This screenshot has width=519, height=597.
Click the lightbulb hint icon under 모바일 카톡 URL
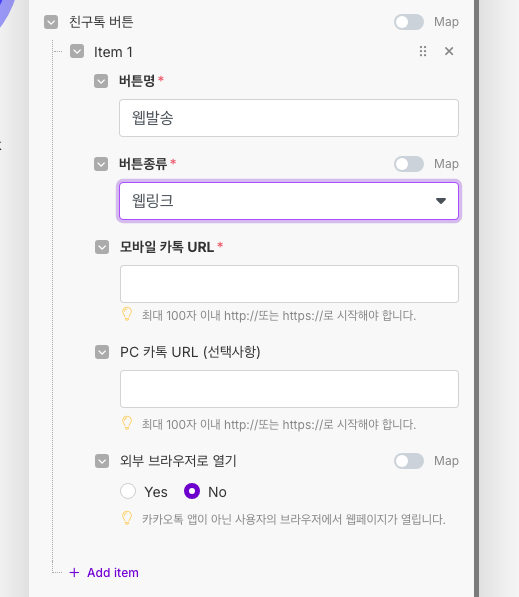(127, 314)
